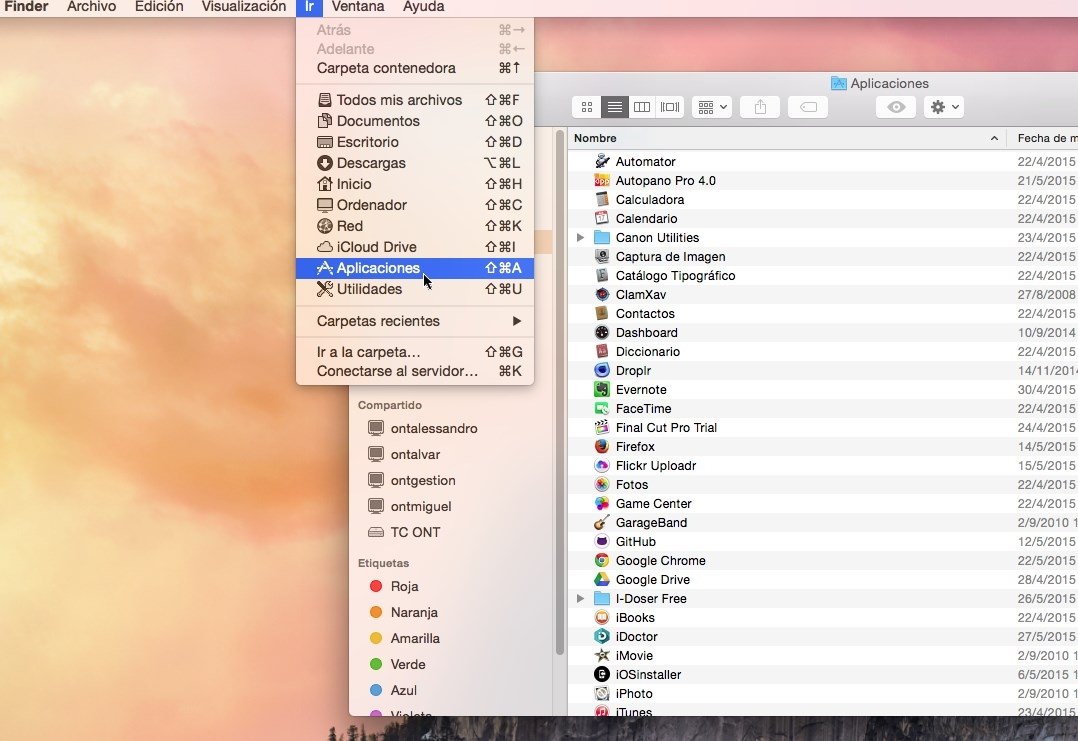Select the Azul blue tag
This screenshot has width=1078, height=741.
coord(393,690)
